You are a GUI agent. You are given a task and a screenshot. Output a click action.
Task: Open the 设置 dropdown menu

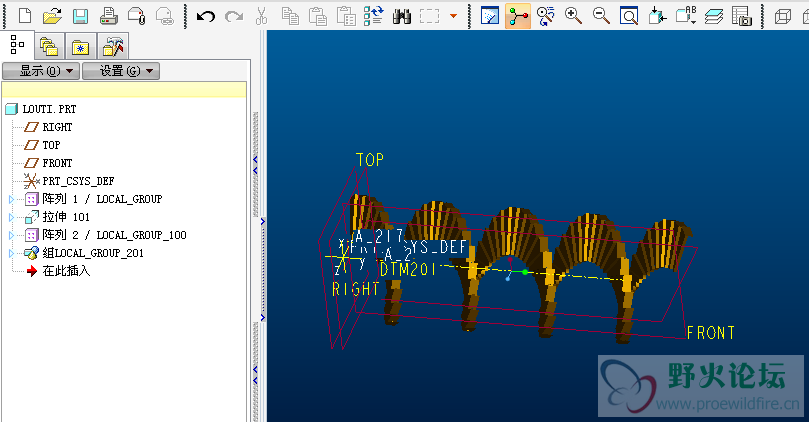coord(121,71)
